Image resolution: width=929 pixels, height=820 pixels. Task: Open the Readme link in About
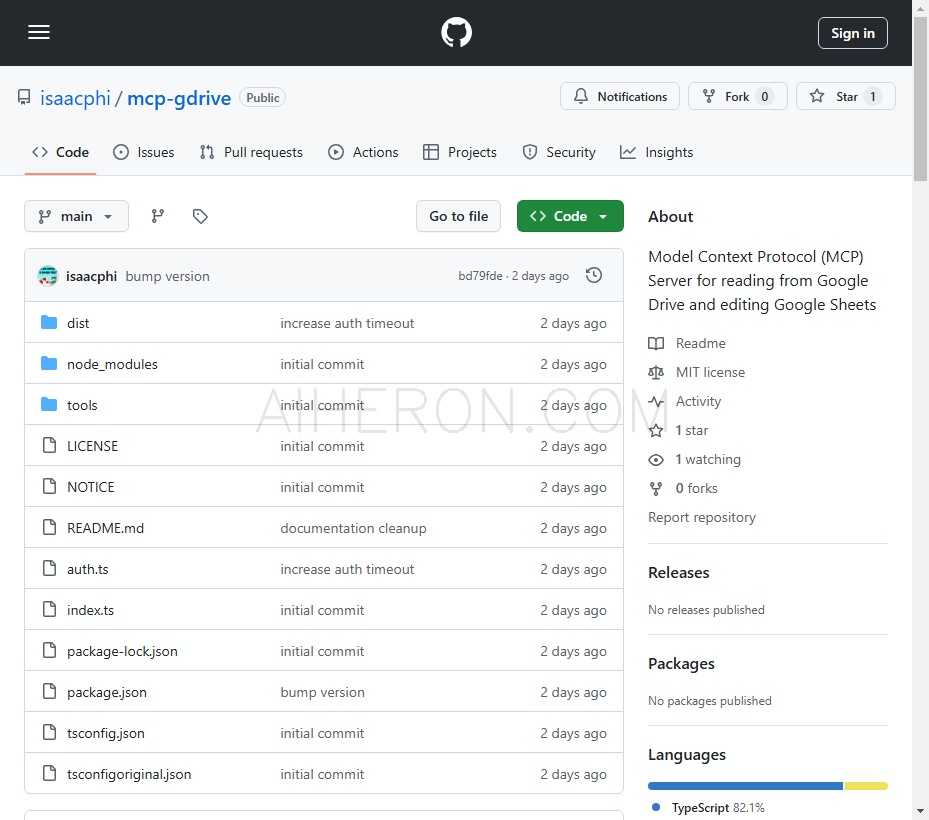[700, 343]
